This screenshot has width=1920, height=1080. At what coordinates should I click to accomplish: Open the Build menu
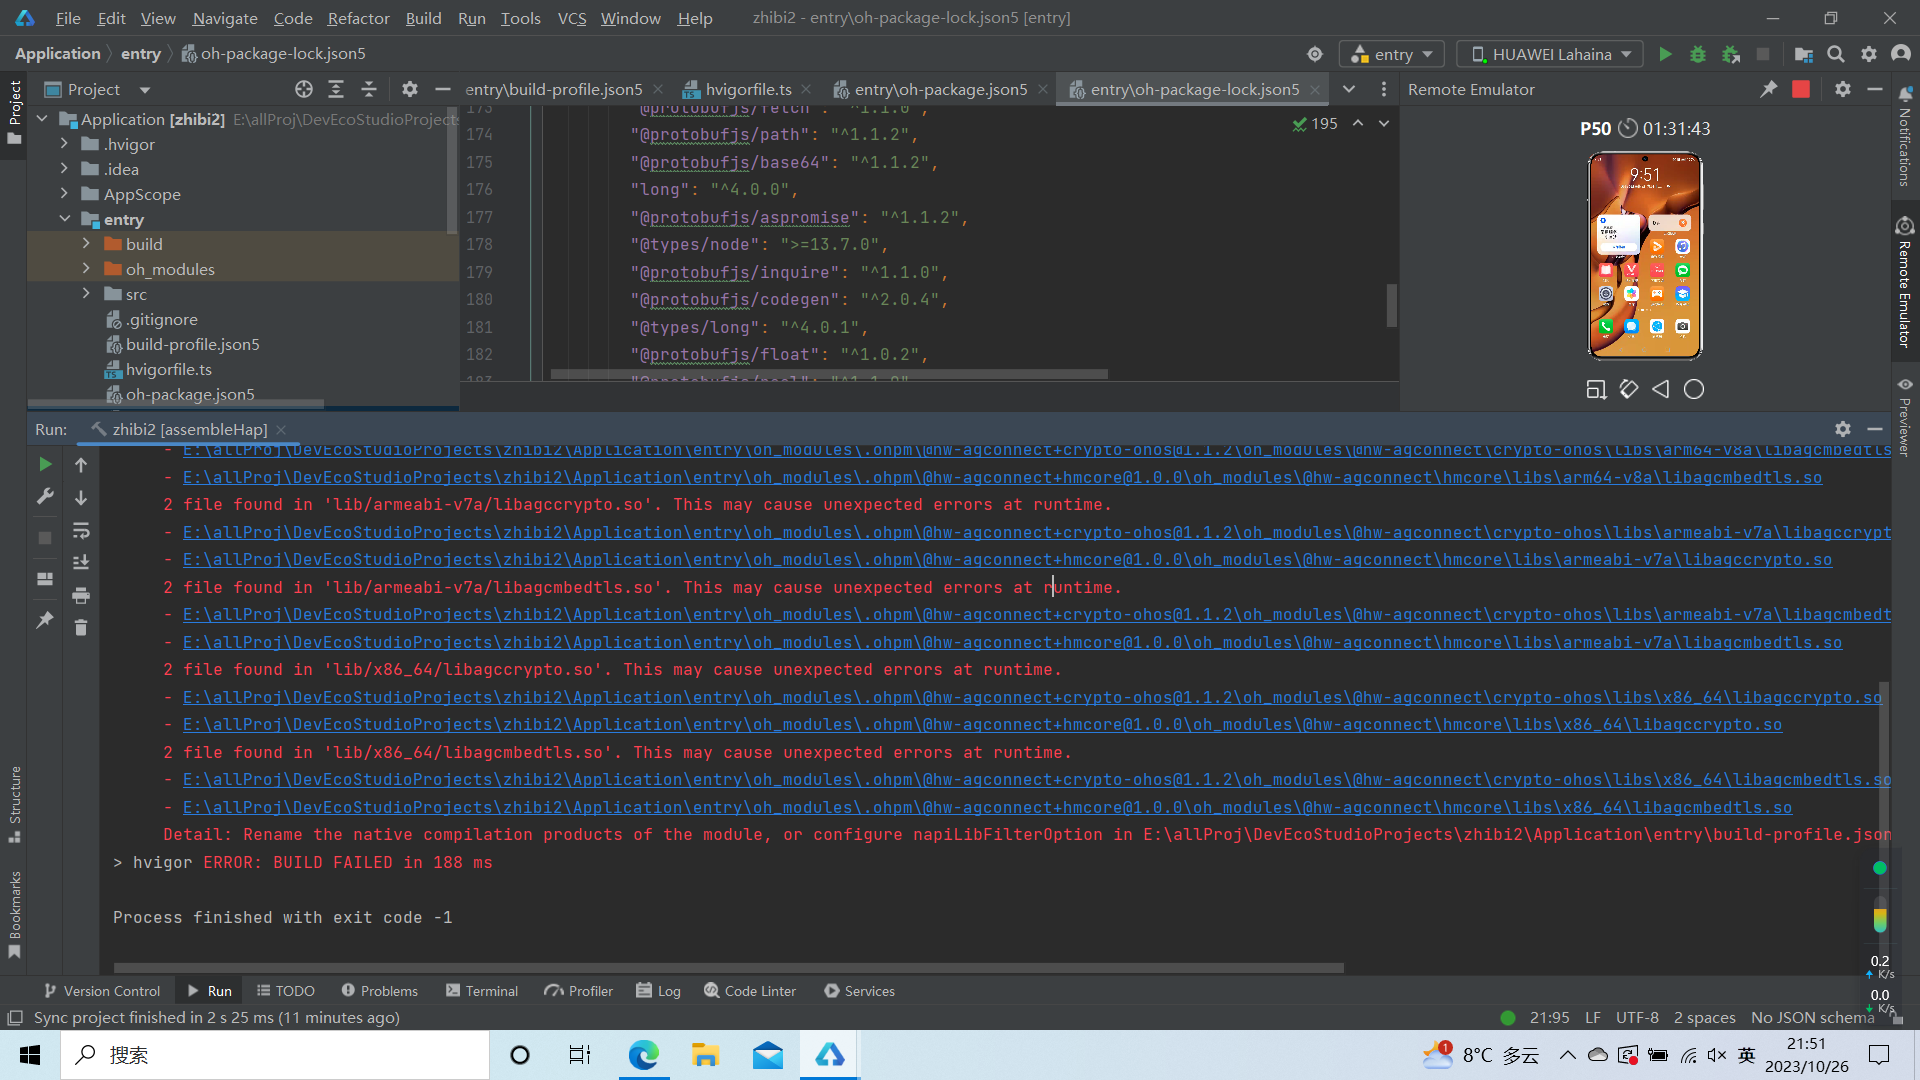[x=423, y=18]
